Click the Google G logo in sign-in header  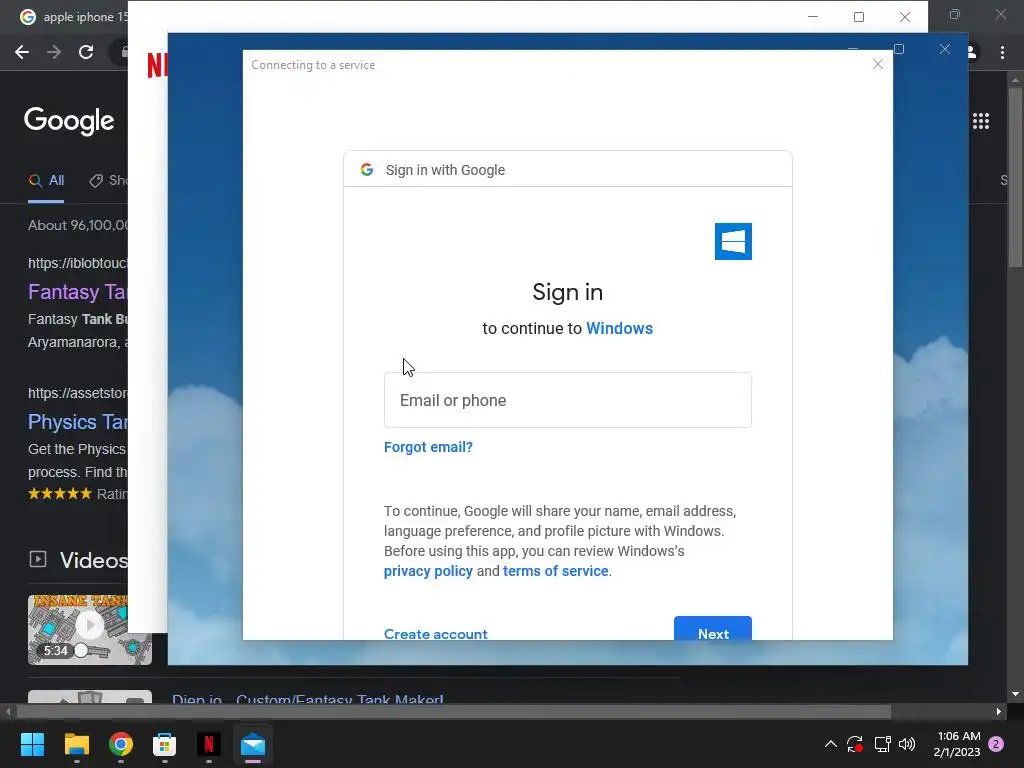coord(367,170)
